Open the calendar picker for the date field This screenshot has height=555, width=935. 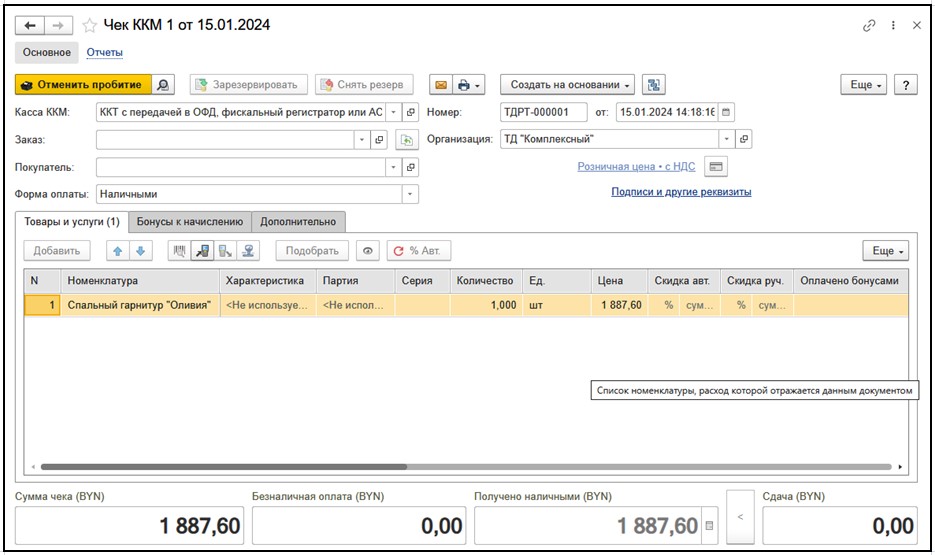(726, 112)
